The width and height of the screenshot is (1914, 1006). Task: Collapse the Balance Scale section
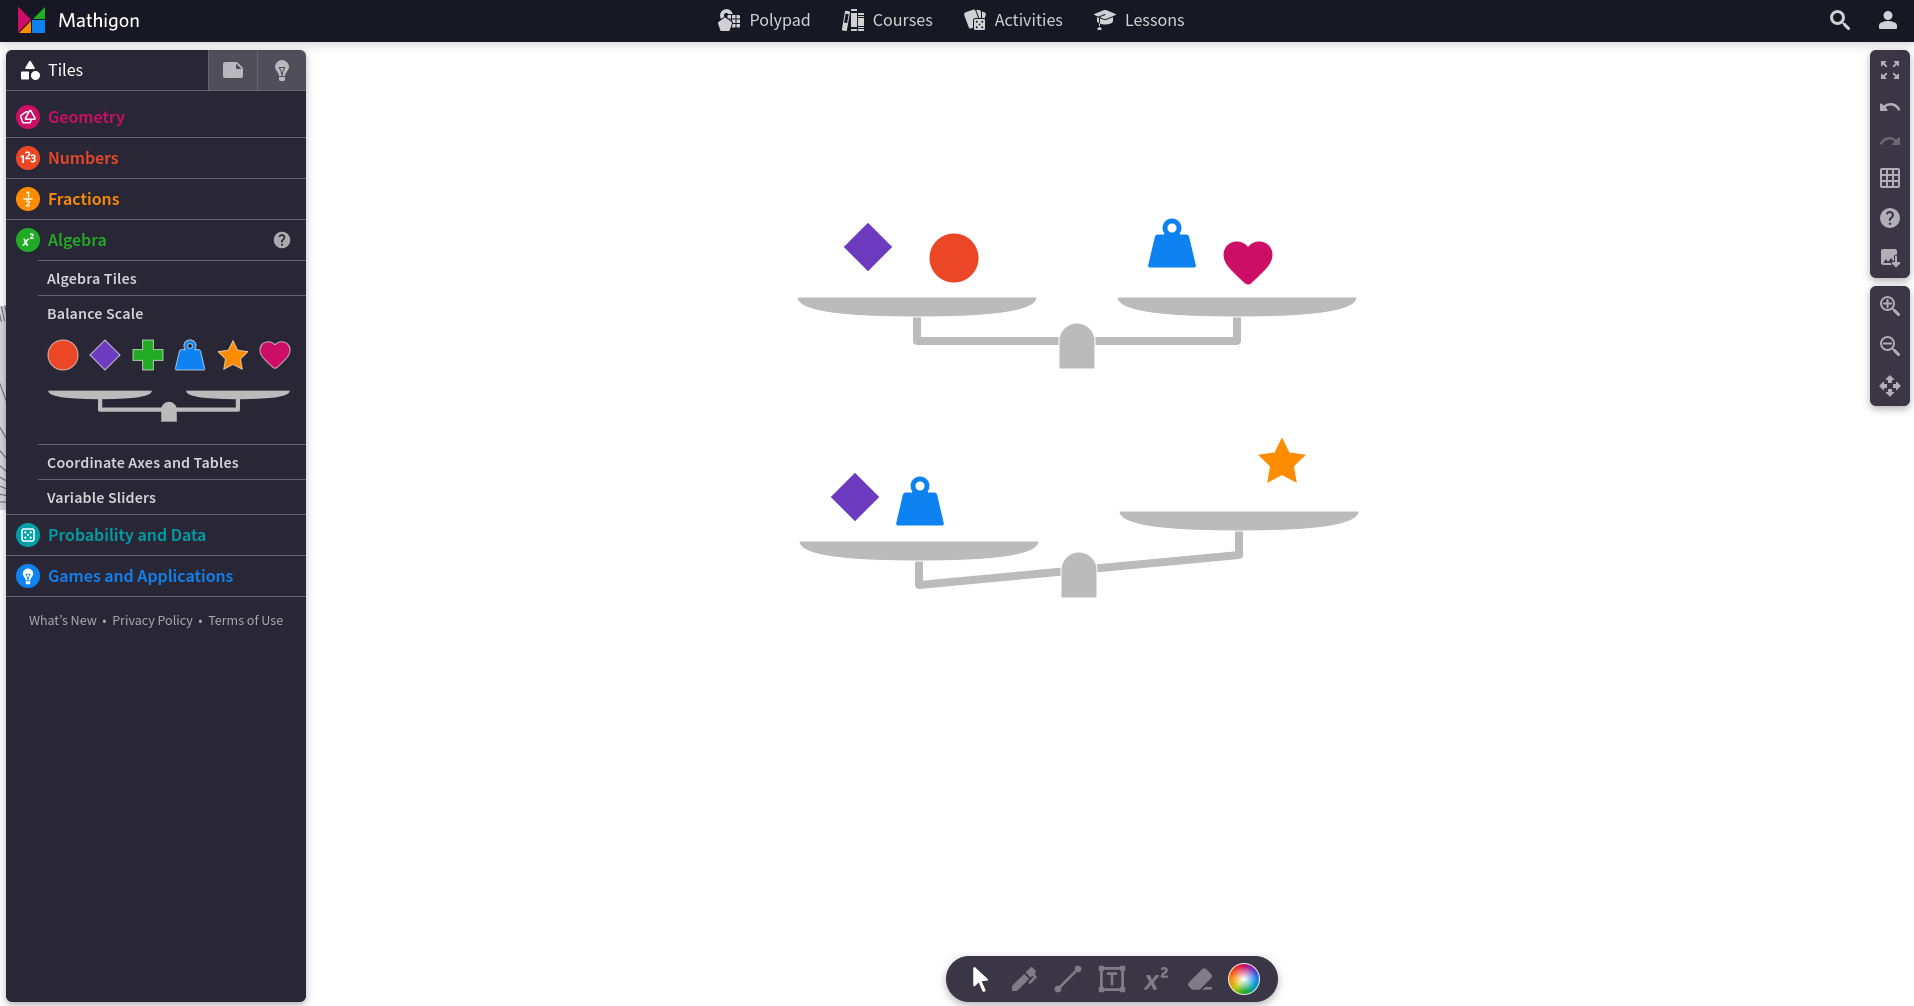click(x=172, y=314)
